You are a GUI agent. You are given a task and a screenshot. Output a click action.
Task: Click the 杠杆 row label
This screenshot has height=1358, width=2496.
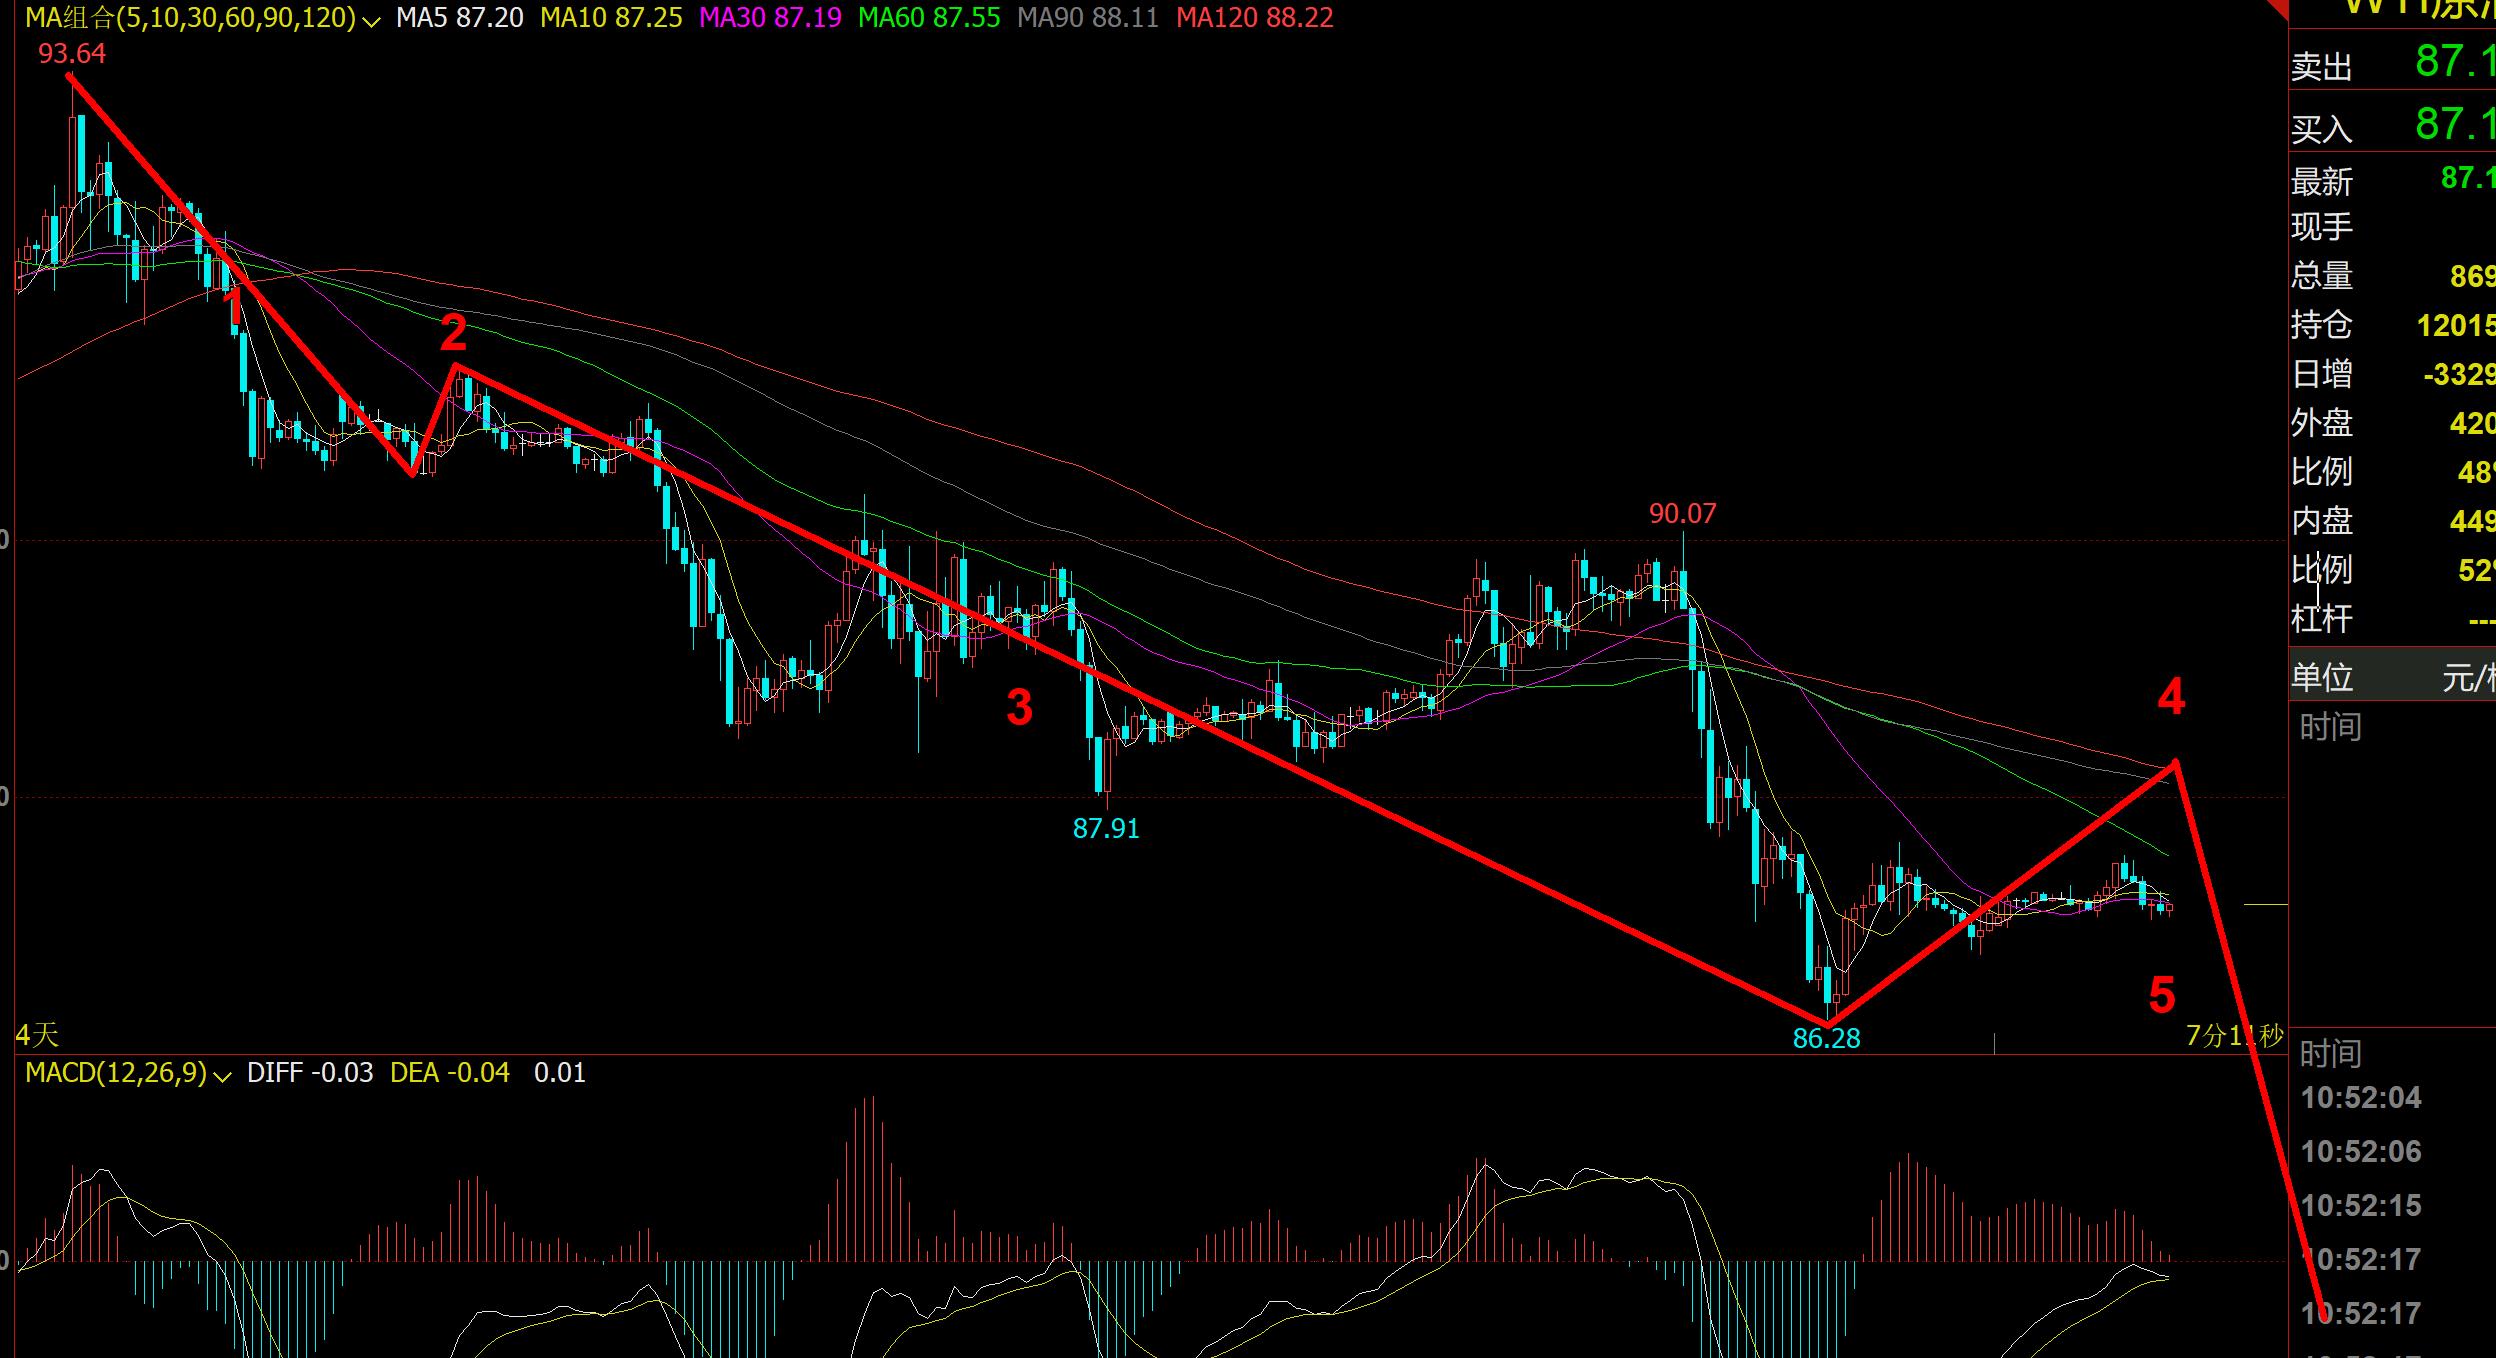[2322, 619]
